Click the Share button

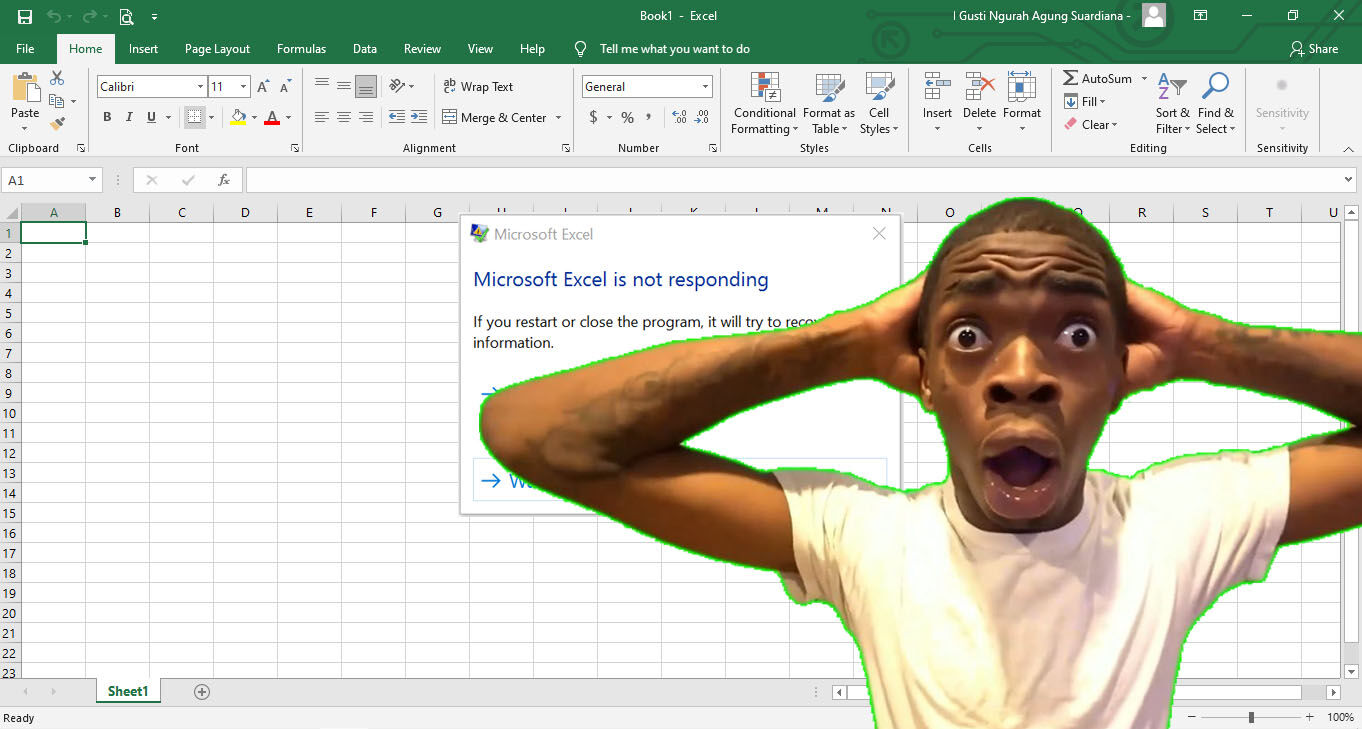1314,48
